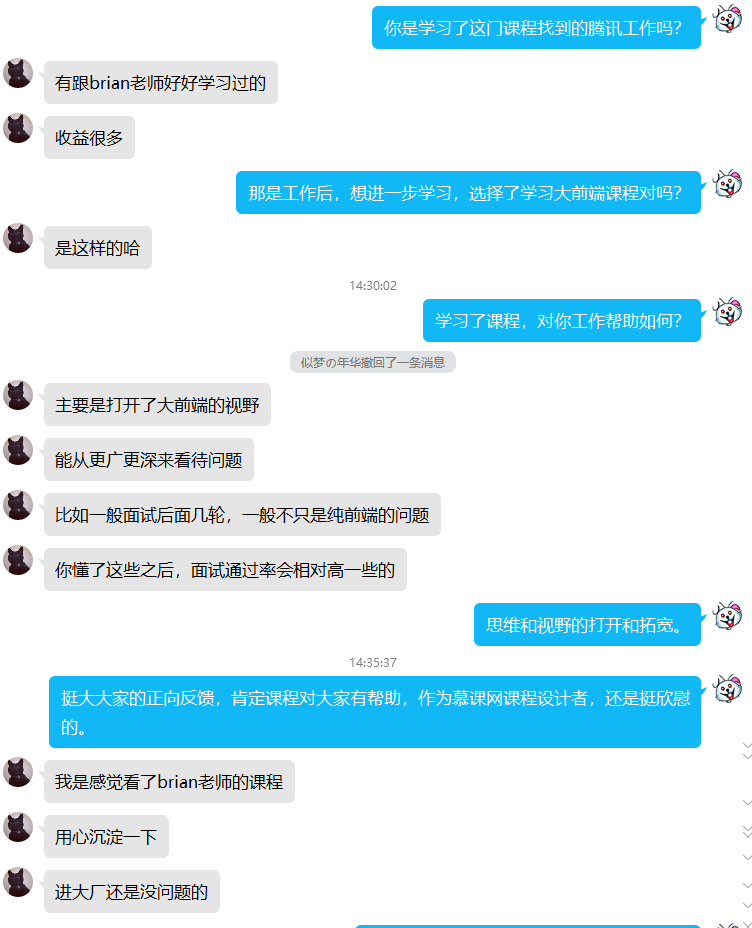Select message '能从更广更深来看待问题'
The height and width of the screenshot is (928, 752).
tap(149, 459)
